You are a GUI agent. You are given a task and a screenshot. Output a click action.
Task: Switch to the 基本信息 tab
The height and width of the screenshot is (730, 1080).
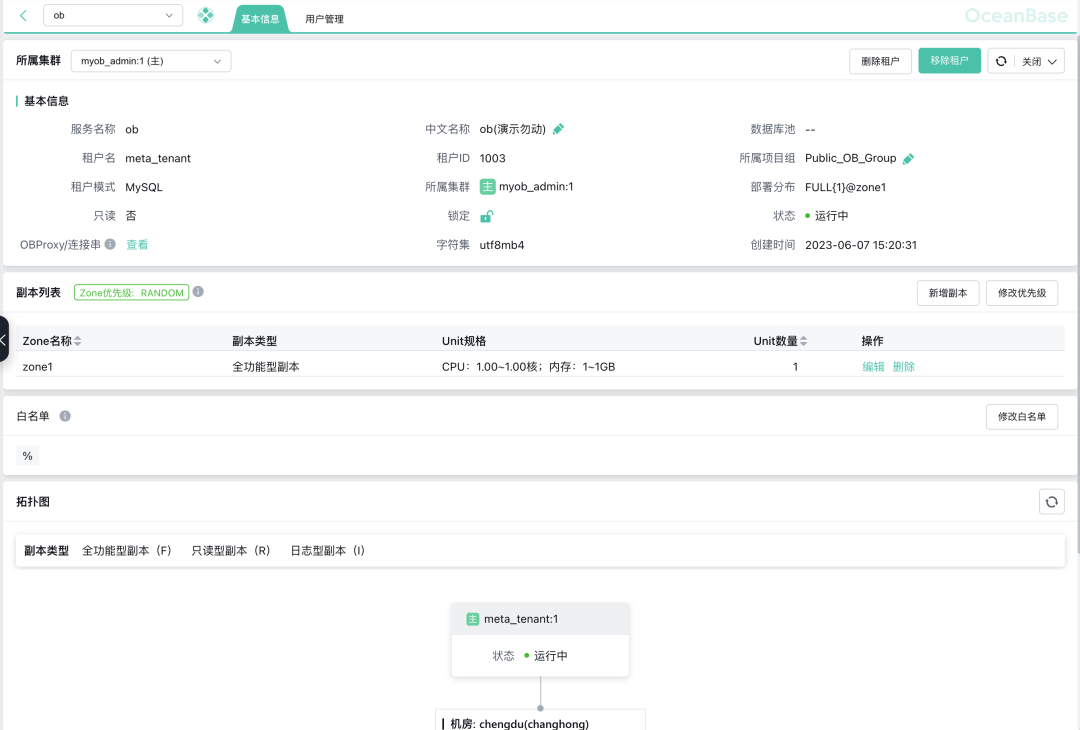[260, 19]
